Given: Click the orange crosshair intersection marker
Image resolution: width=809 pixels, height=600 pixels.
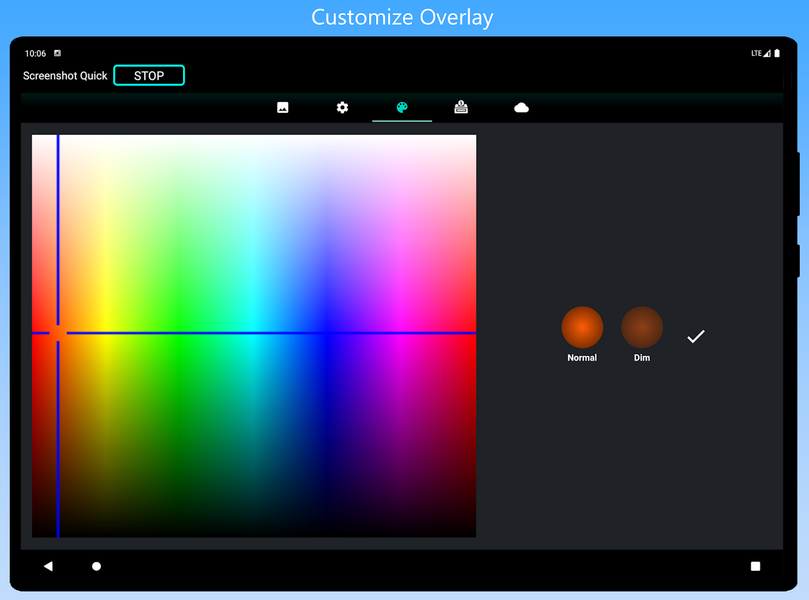Looking at the screenshot, I should click(58, 333).
